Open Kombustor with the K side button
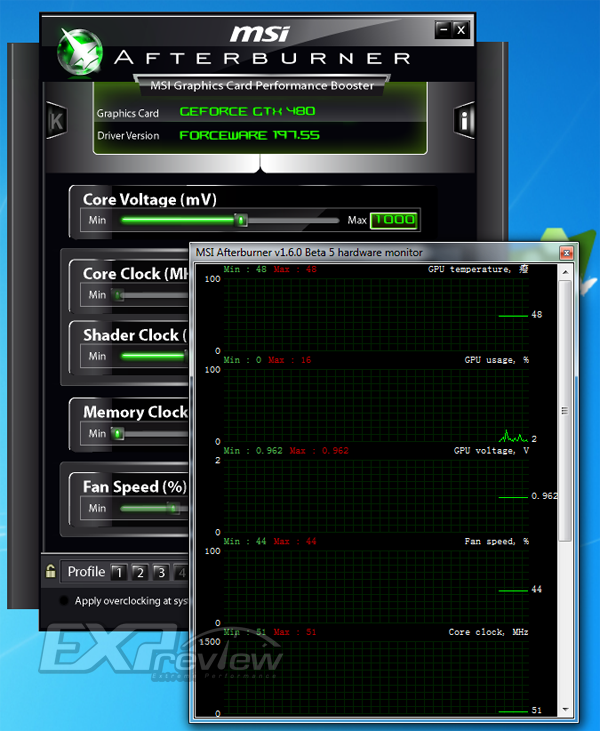The height and width of the screenshot is (731, 600). tap(56, 121)
